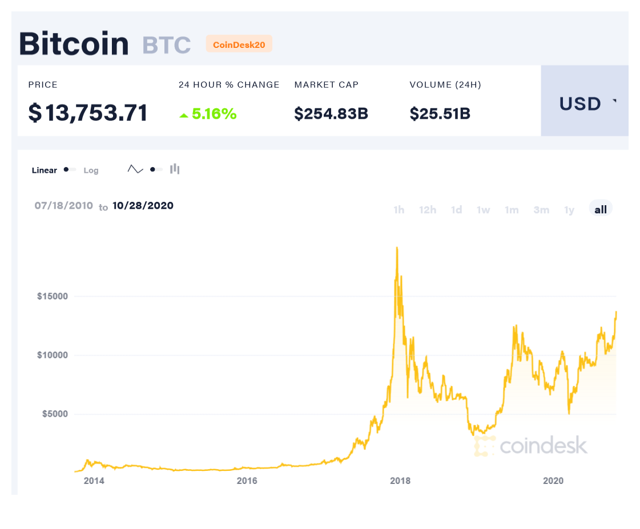Switch chart scale to Log
Viewport: 640px width, 529px height.
point(91,170)
